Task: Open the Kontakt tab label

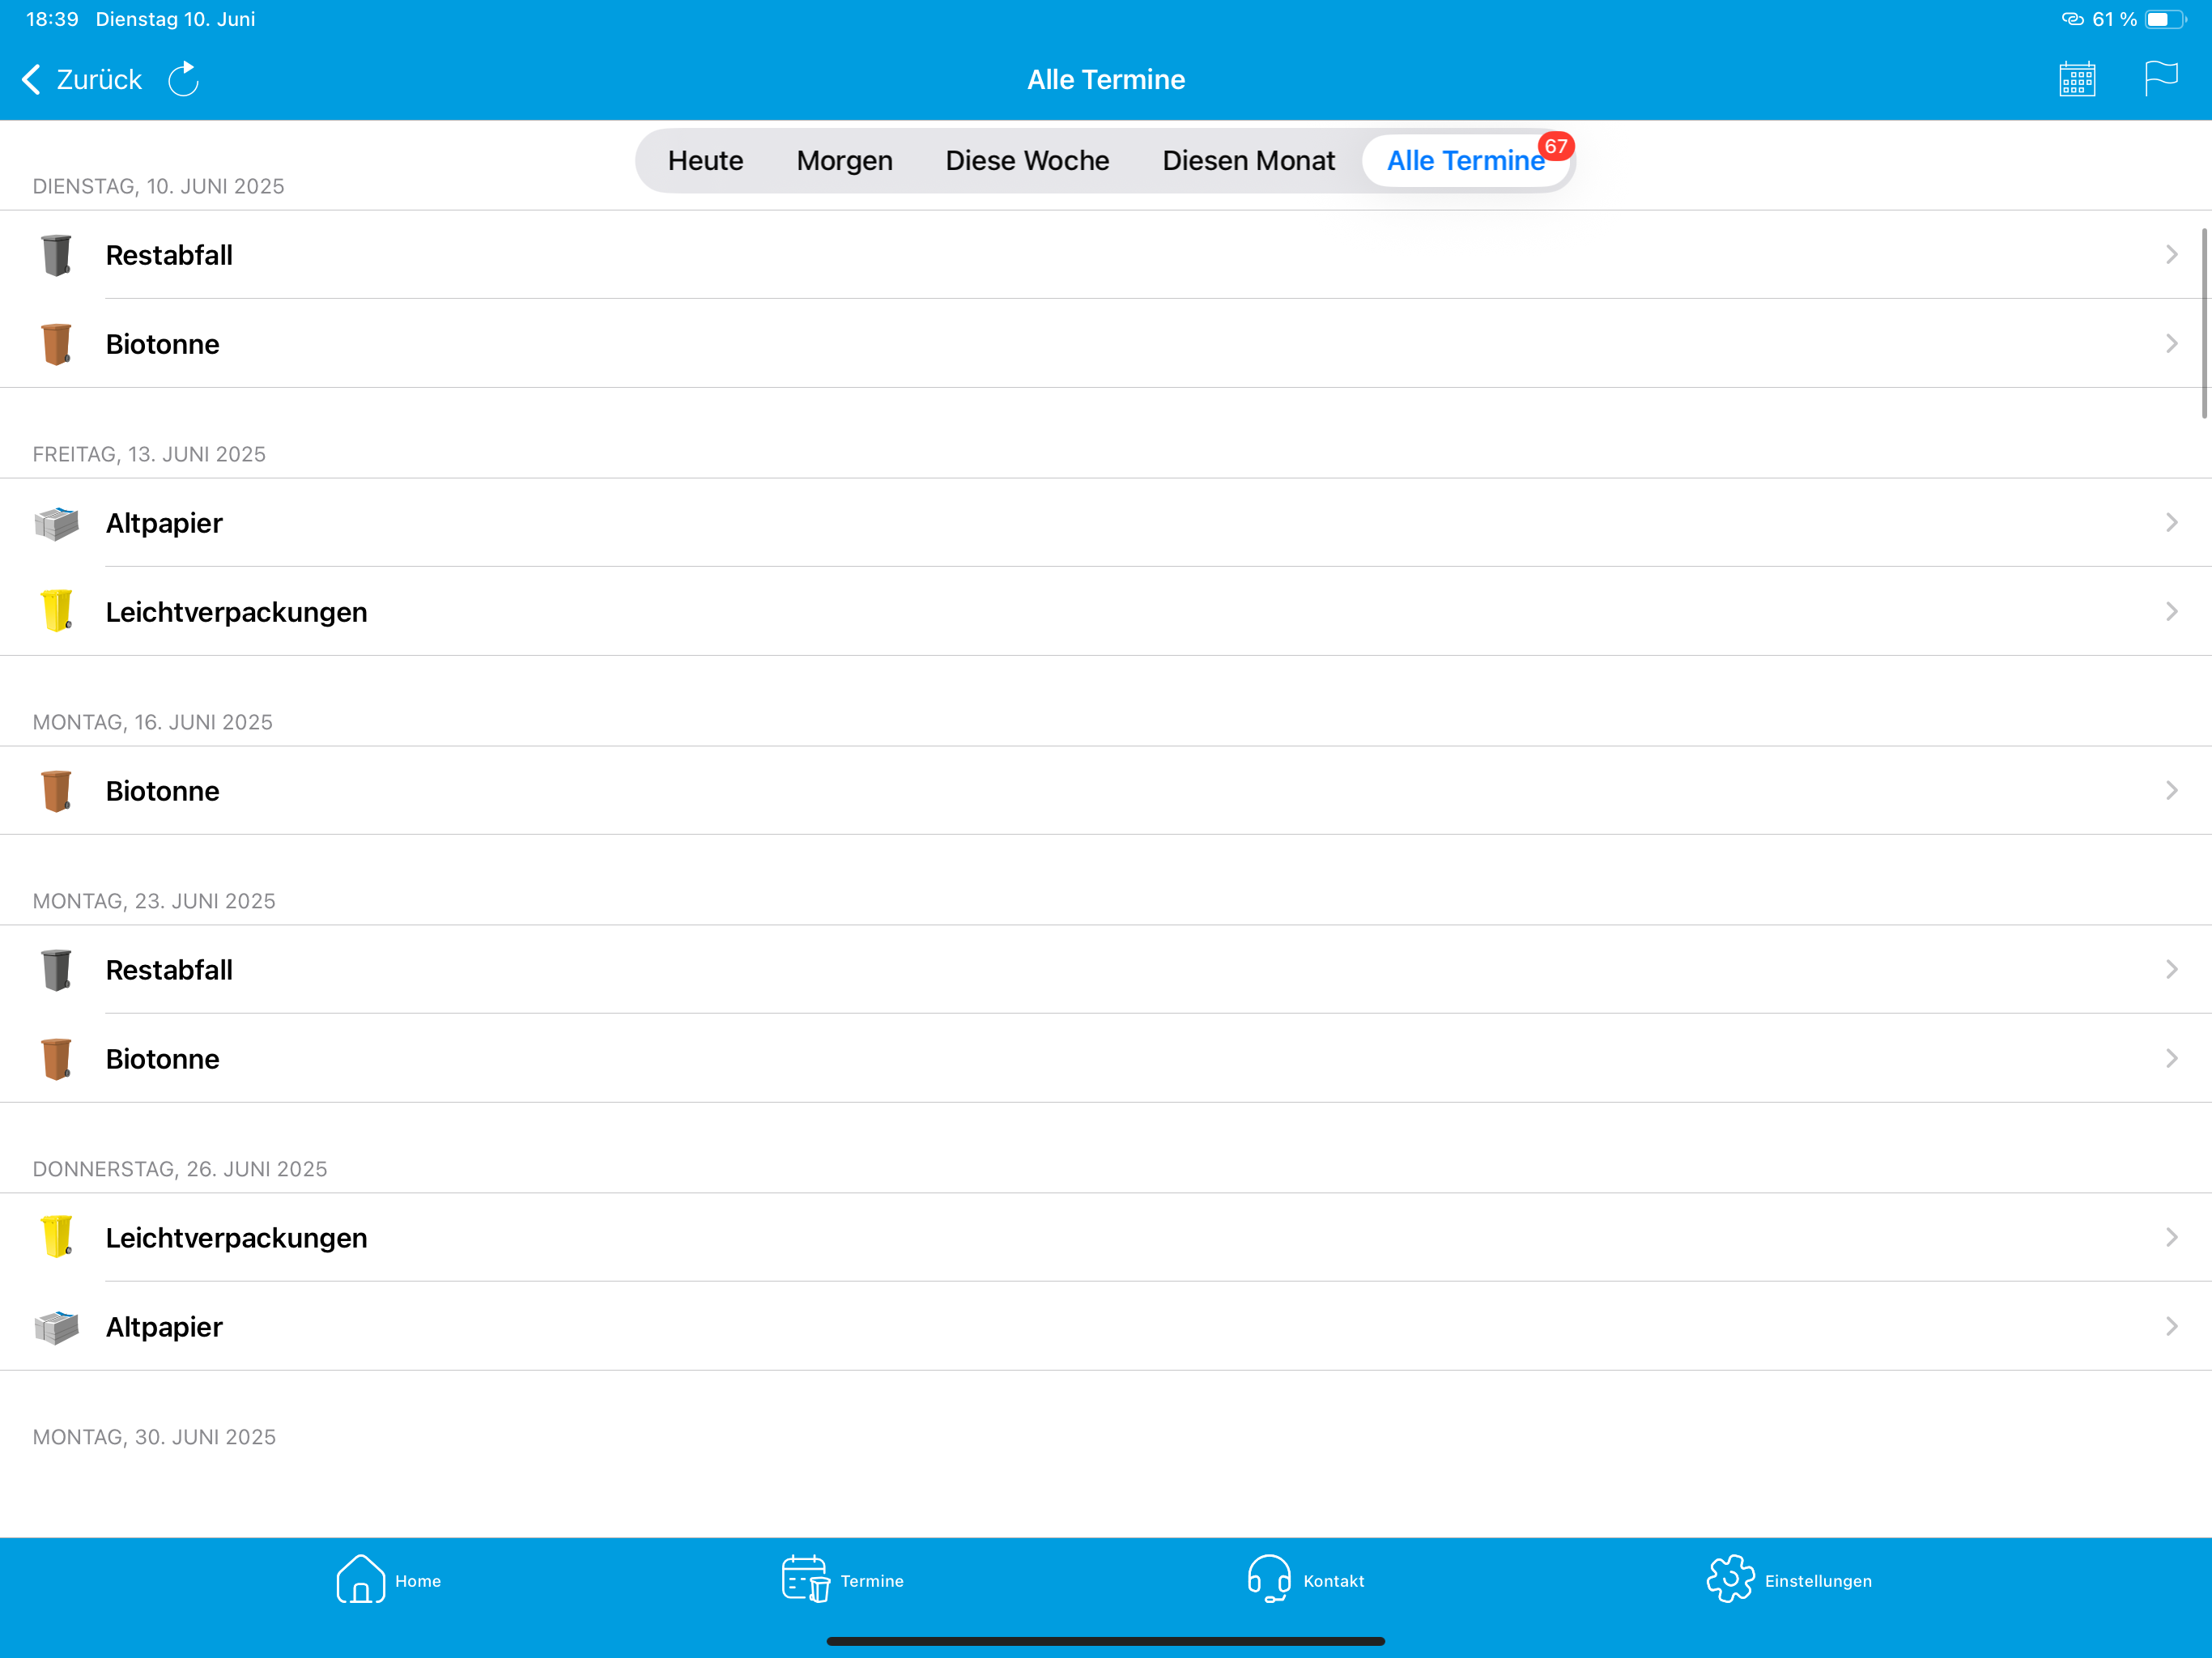Action: (1334, 1581)
